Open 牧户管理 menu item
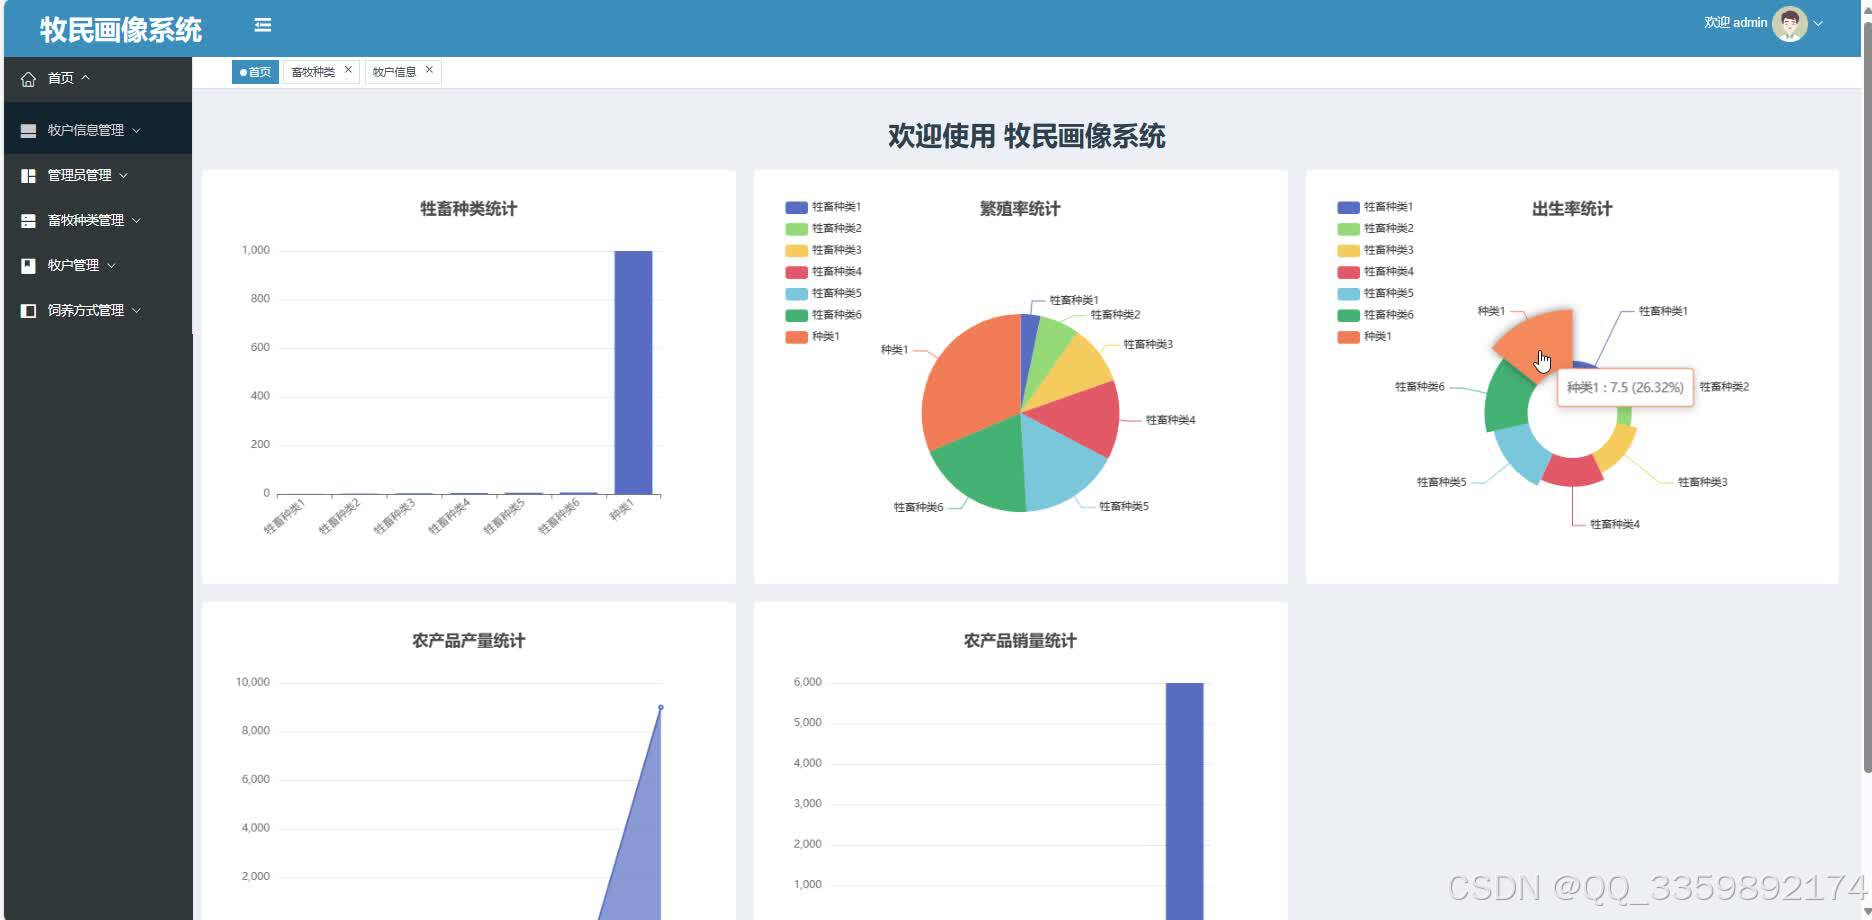This screenshot has width=1872, height=920. (98, 266)
